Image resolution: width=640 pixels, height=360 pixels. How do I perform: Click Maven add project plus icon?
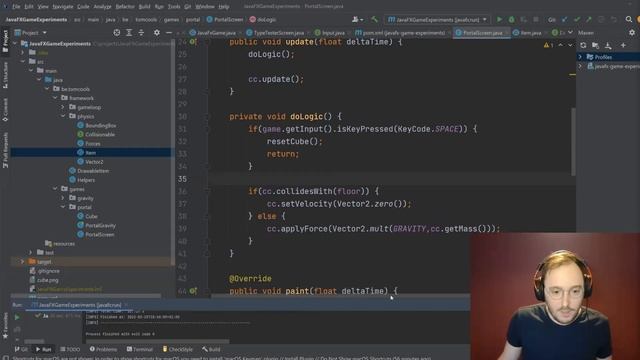click(623, 45)
